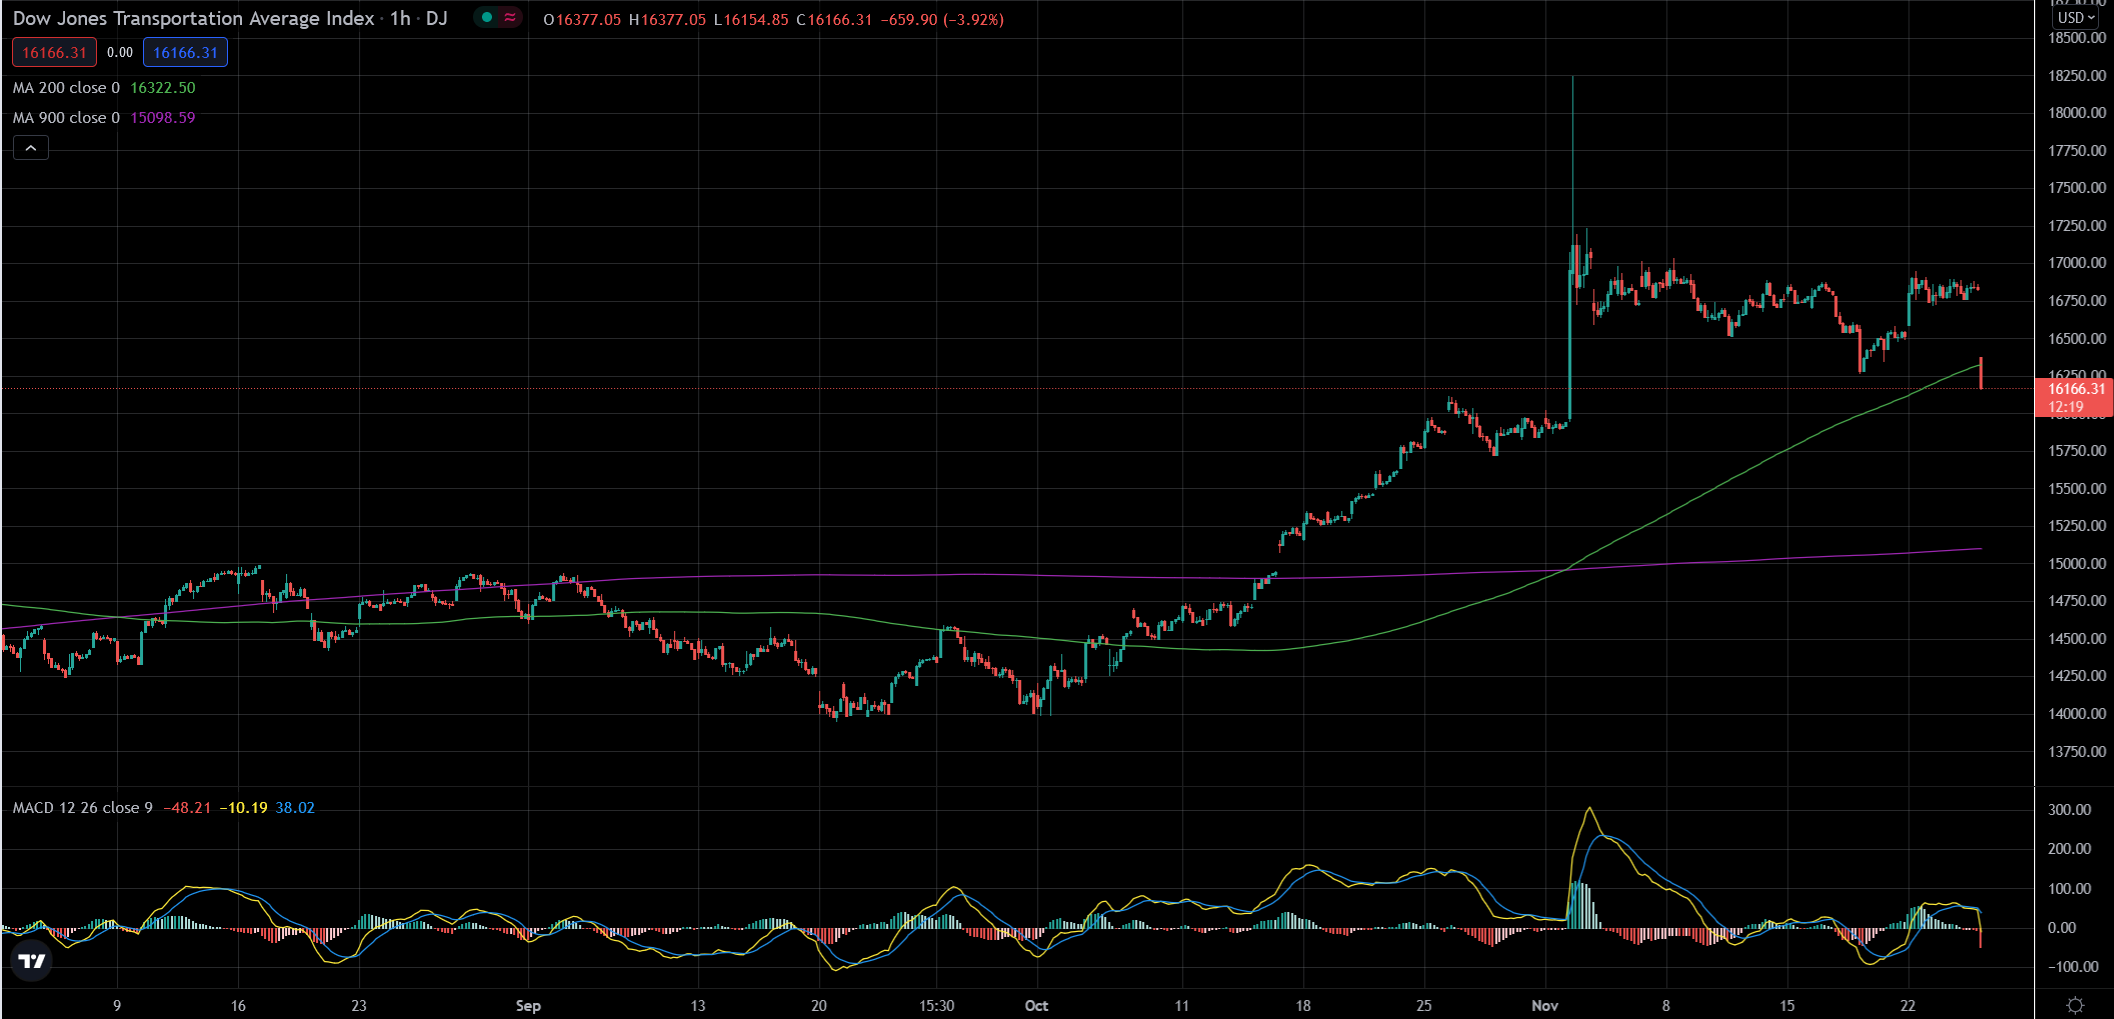
Task: Click the red sell price 16166.31 button
Action: 55,53
